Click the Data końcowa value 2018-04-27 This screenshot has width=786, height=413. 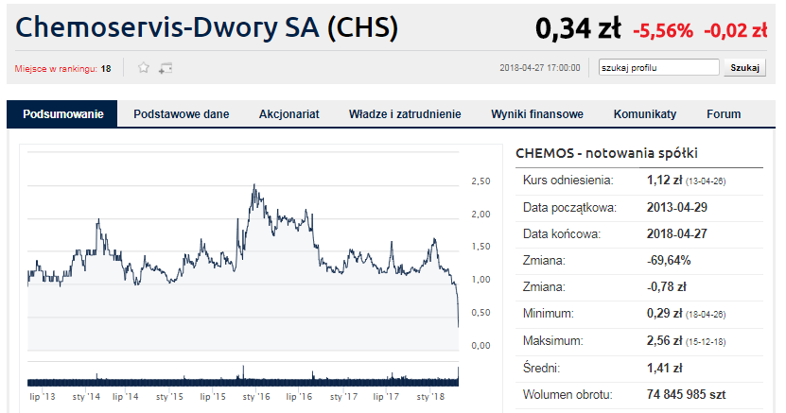[x=677, y=234]
